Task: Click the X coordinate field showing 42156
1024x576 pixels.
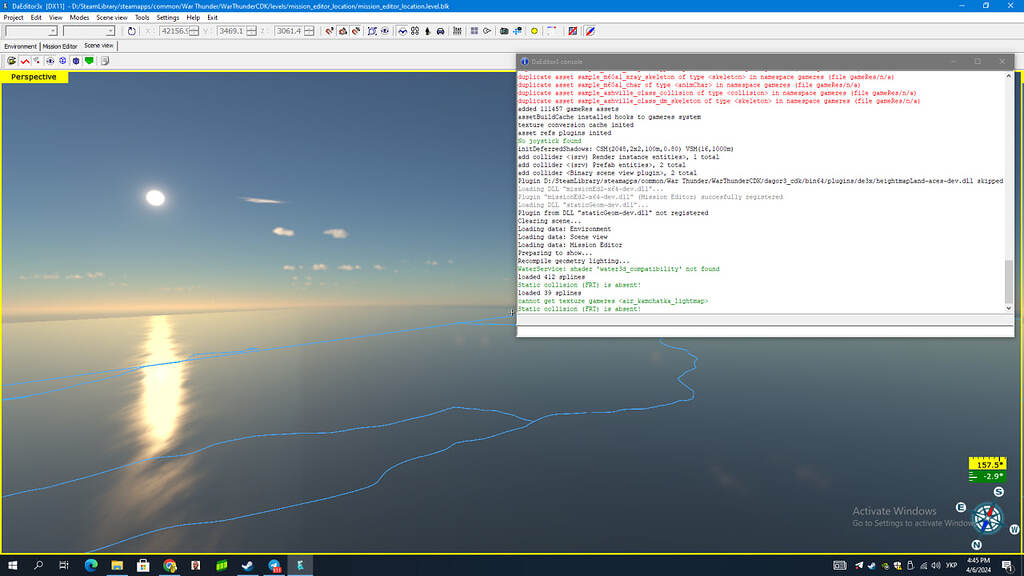Action: (174, 31)
